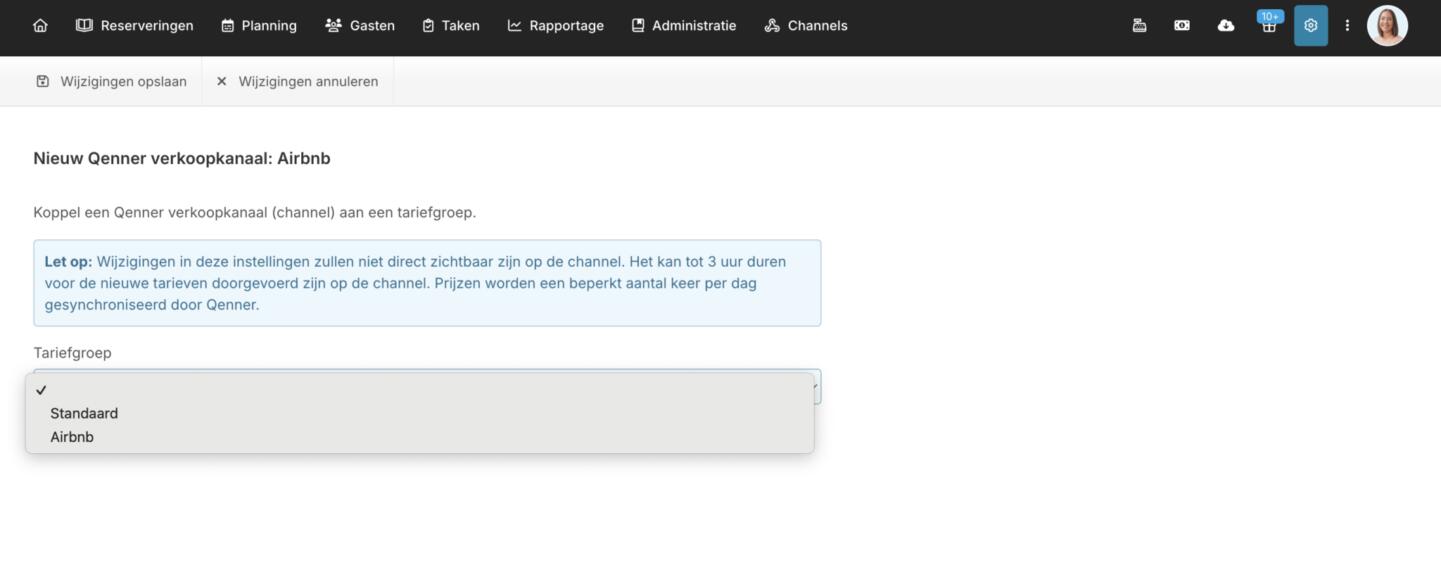Image resolution: width=1441 pixels, height=565 pixels.
Task: Choose Airbnb in the Tariefgroep dropdown
Action: tap(72, 437)
